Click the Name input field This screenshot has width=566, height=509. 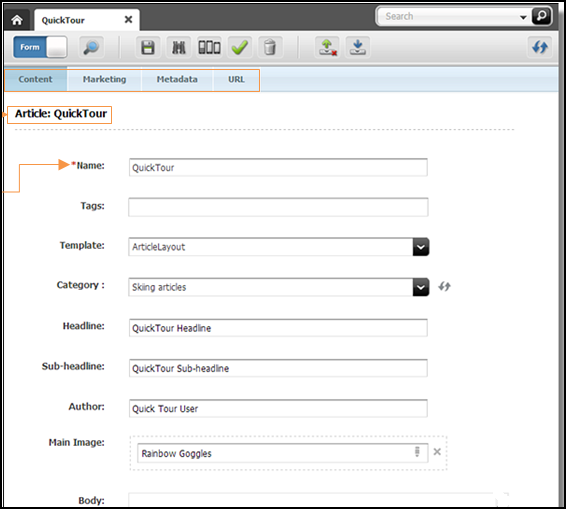coord(278,168)
